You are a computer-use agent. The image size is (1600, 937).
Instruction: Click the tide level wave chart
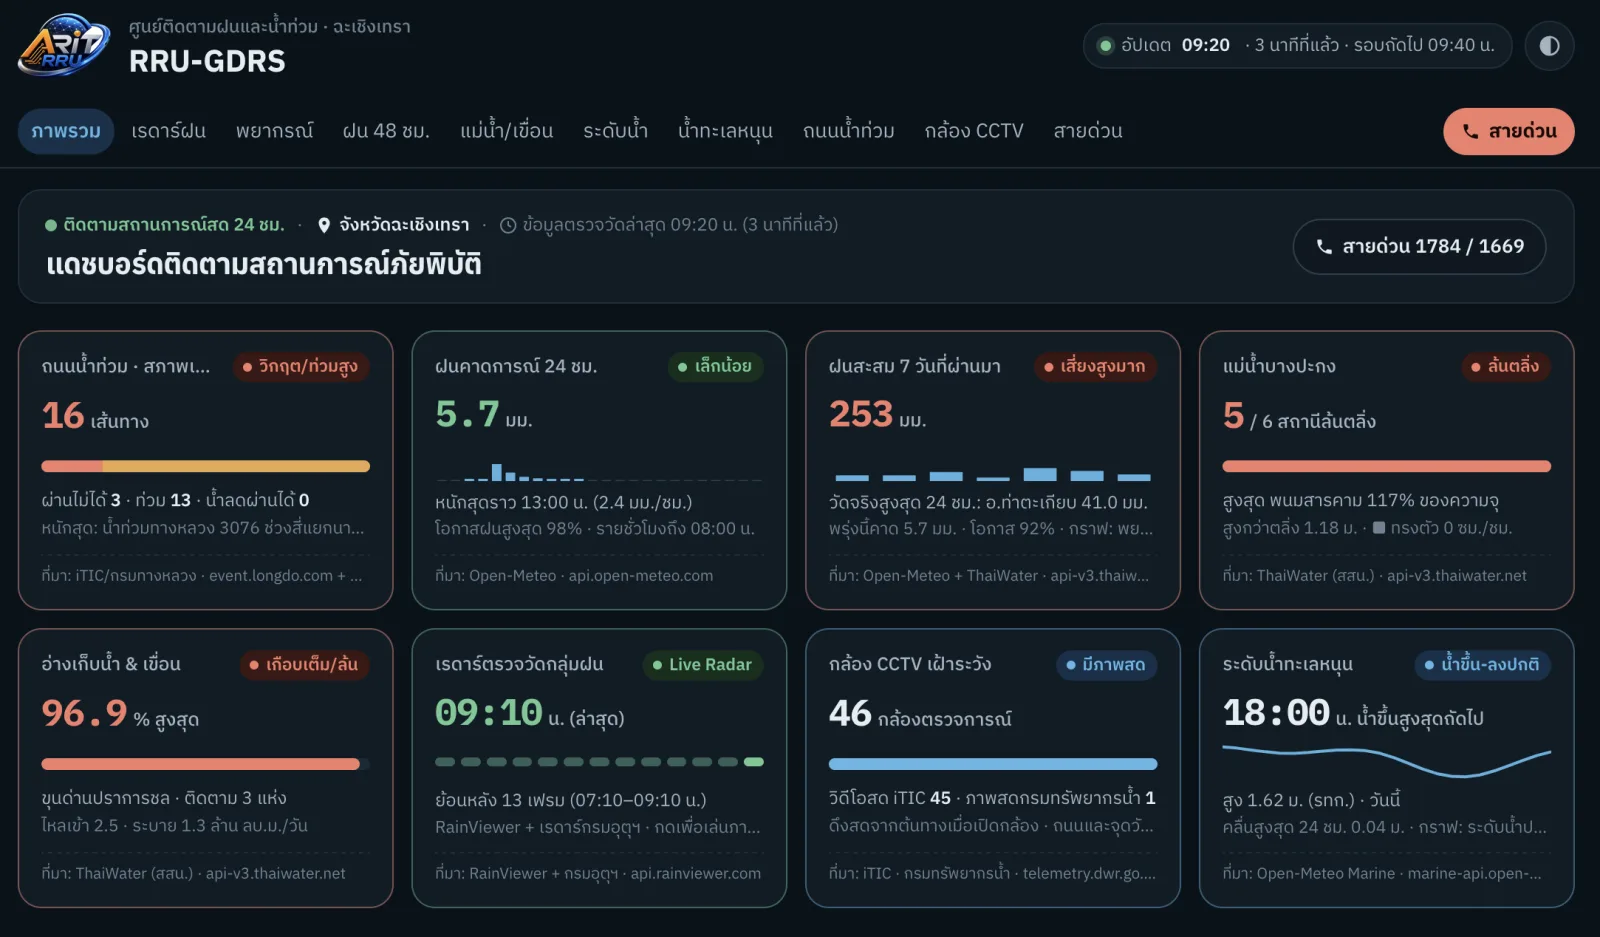click(1386, 761)
